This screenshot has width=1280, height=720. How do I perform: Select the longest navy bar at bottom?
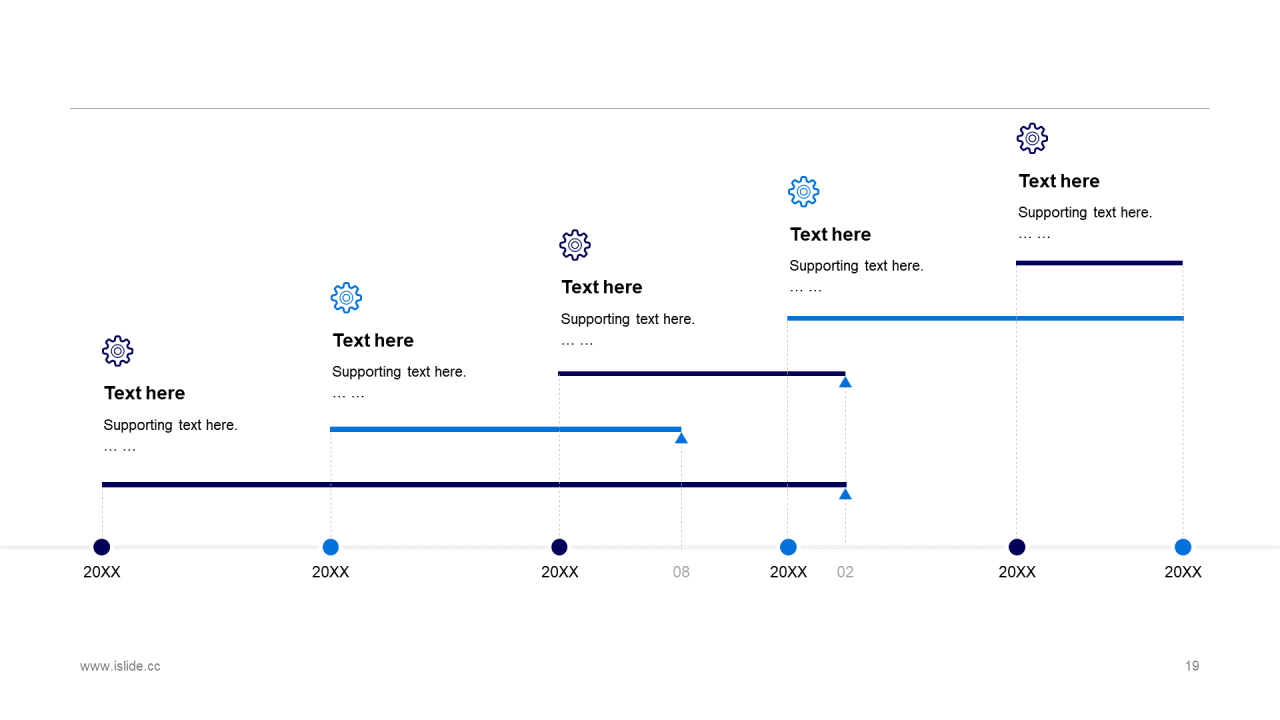(x=474, y=485)
